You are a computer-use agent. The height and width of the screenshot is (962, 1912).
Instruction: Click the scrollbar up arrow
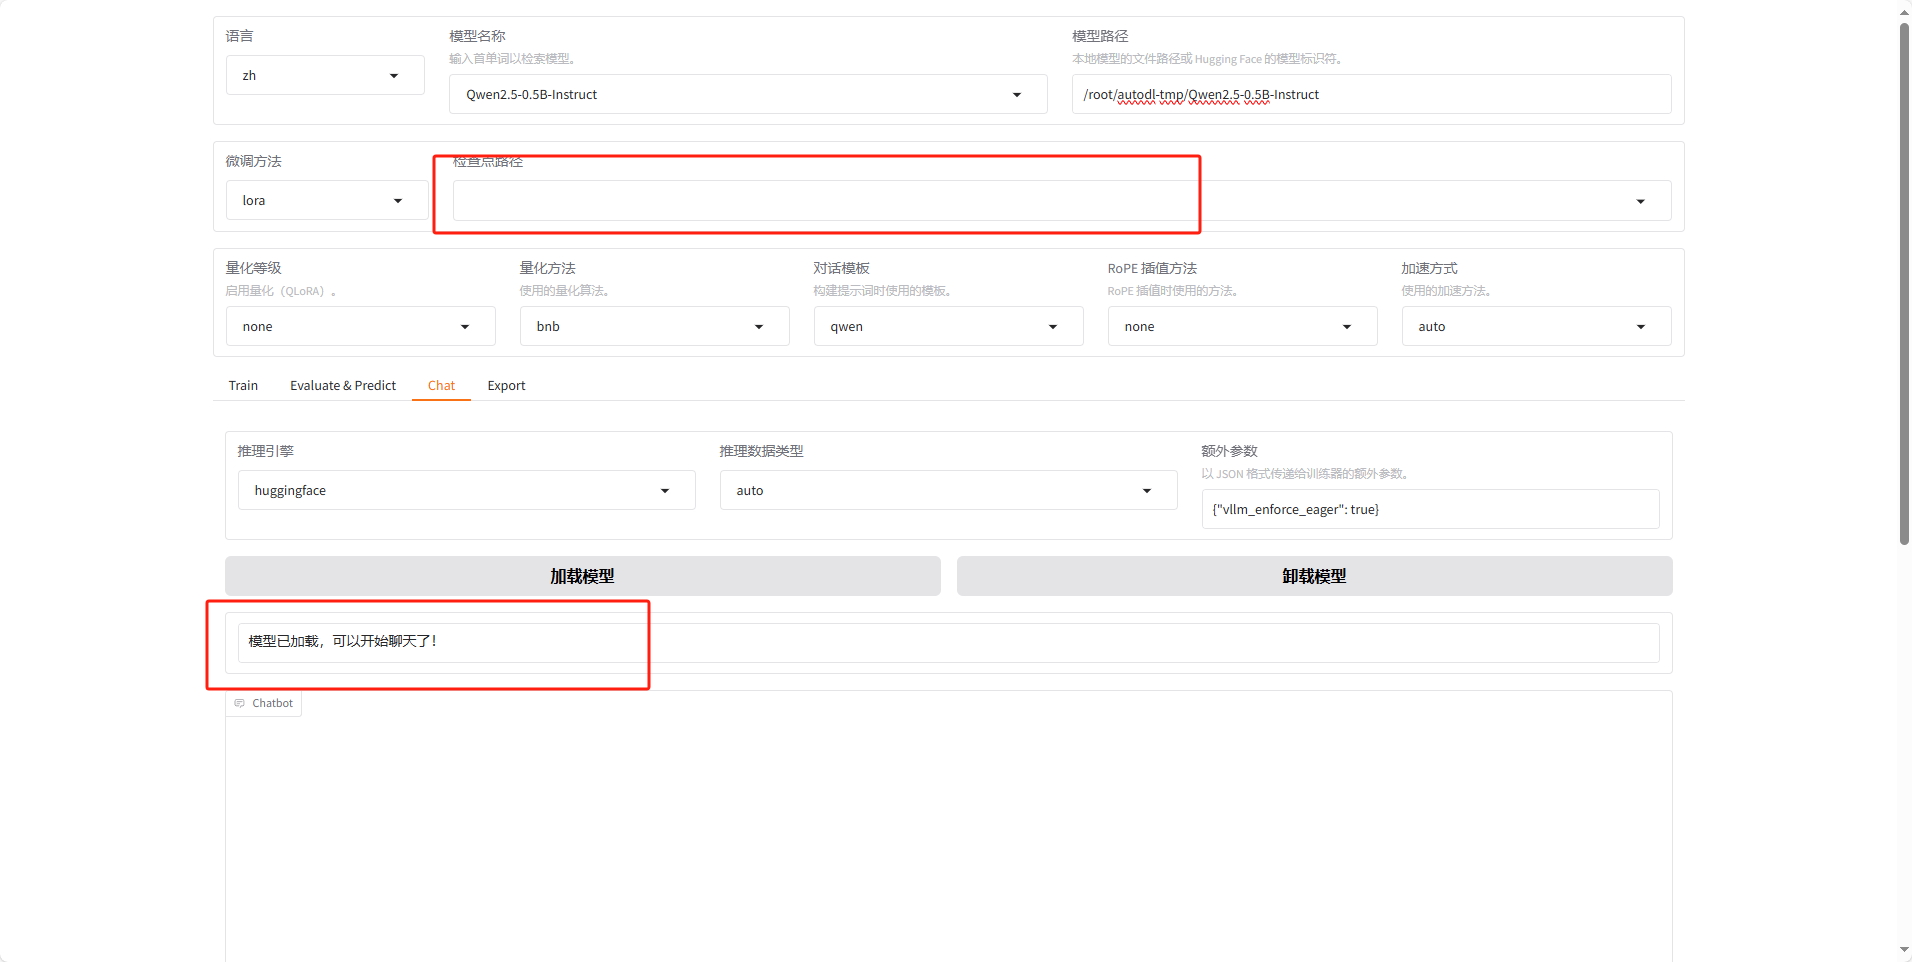point(1904,12)
